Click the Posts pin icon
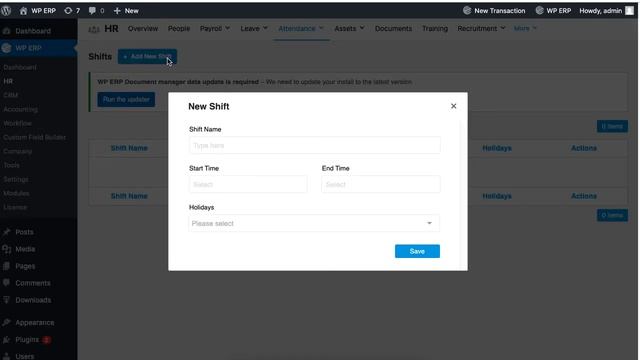The height and width of the screenshot is (360, 640). coord(6,232)
